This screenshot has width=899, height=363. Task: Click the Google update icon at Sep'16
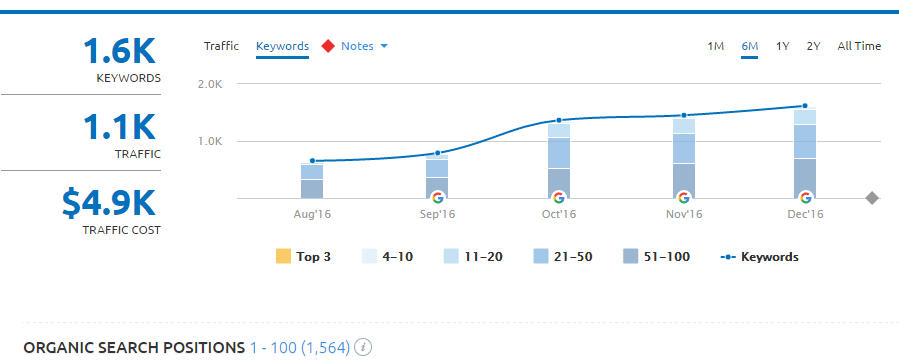(437, 198)
